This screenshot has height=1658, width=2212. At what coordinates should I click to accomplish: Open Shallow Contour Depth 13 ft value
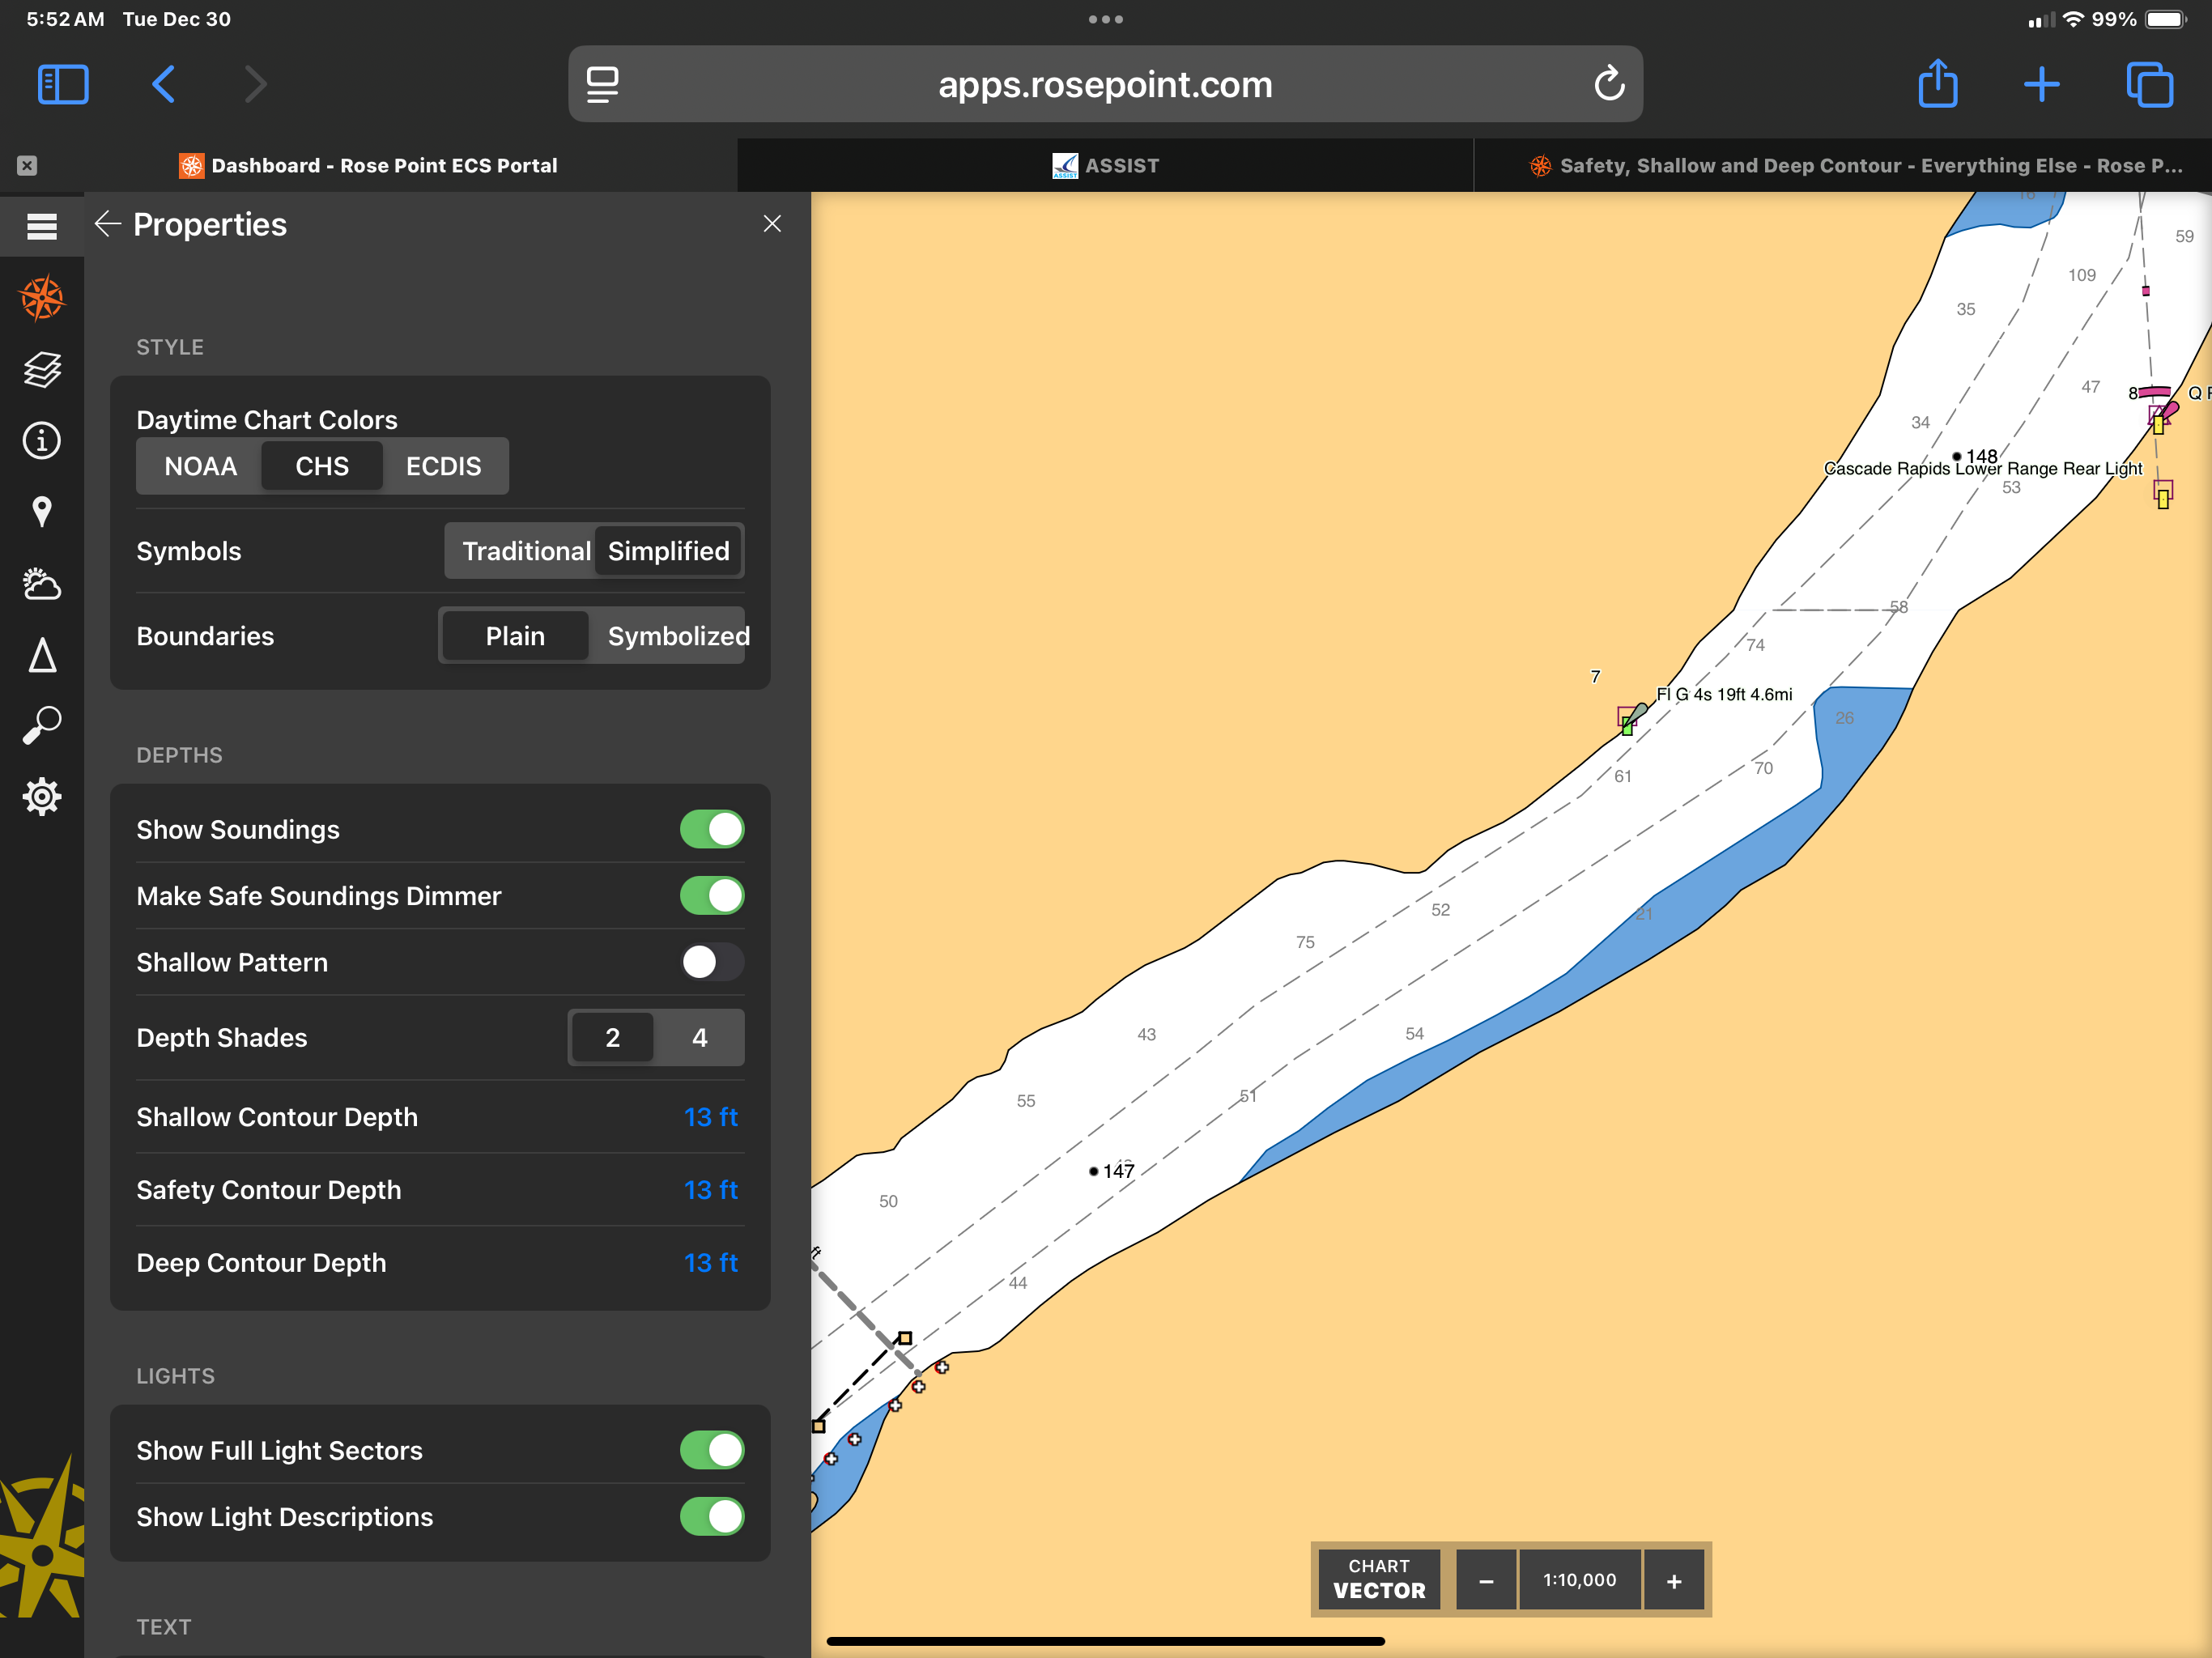pos(710,1117)
